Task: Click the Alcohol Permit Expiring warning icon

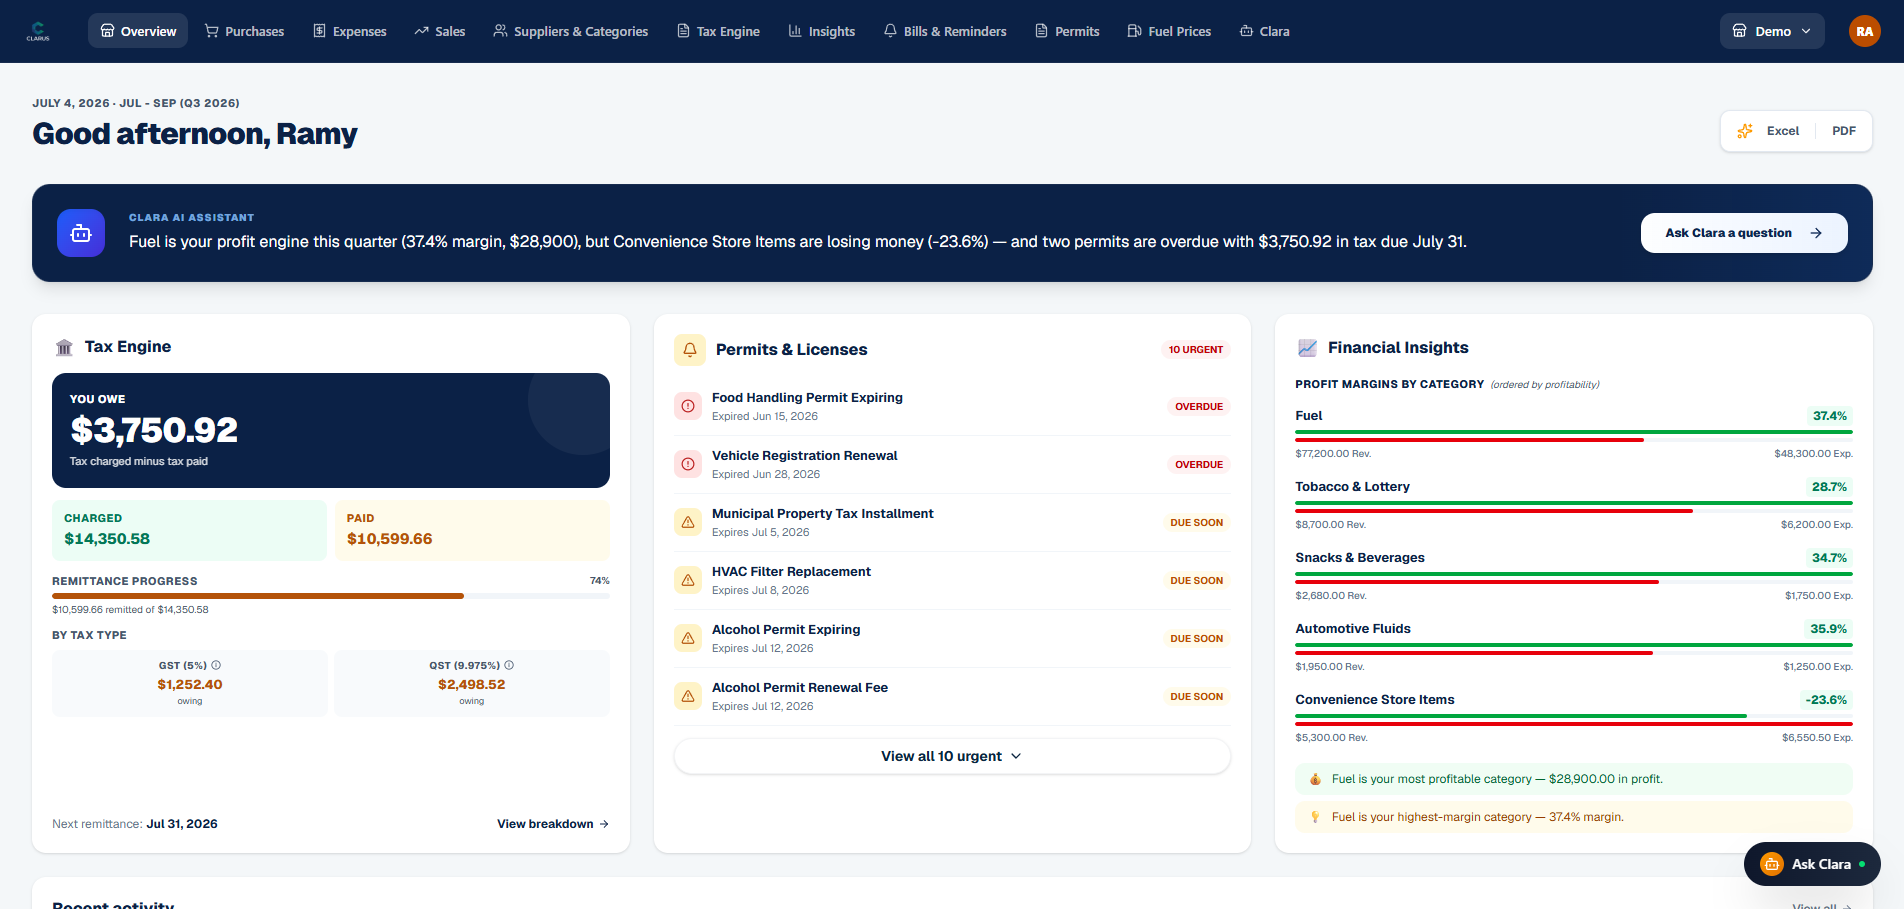Action: click(688, 638)
